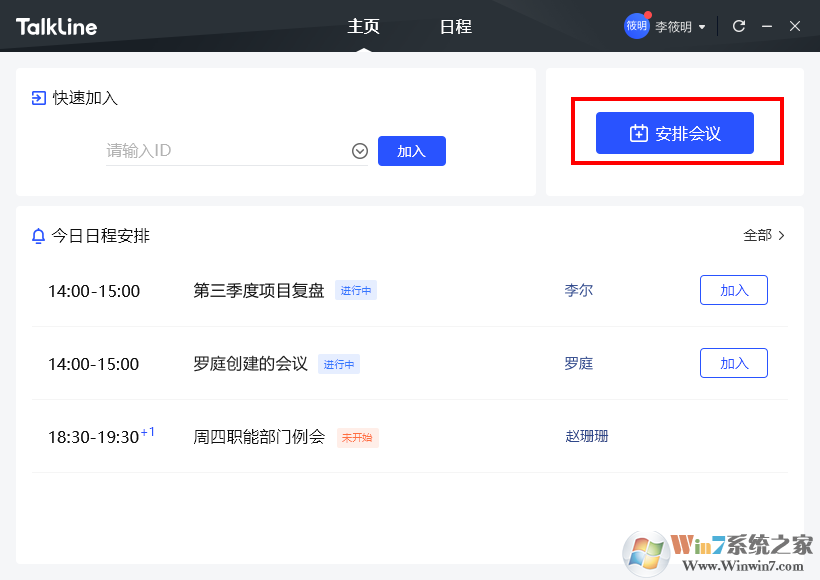Click the 安排会议 button
This screenshot has height=580, width=820.
(675, 133)
